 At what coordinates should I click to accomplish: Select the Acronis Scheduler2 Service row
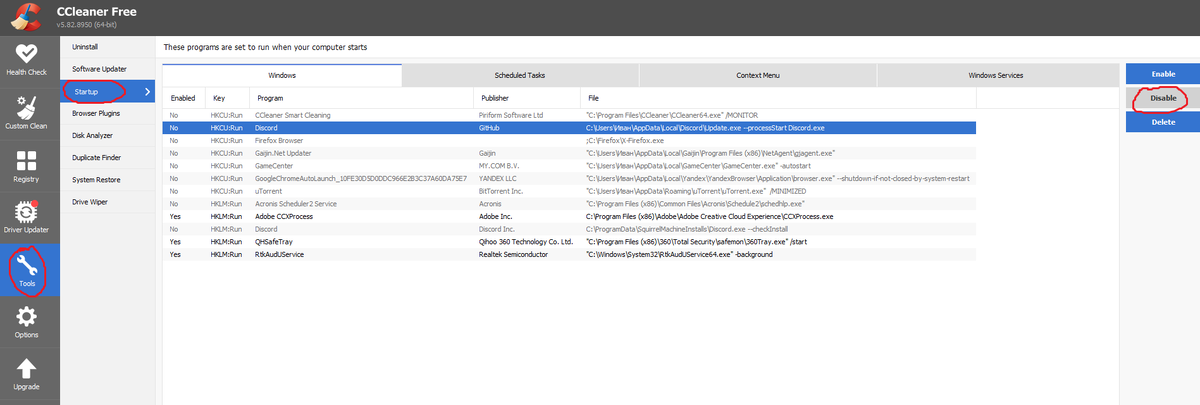(x=569, y=204)
